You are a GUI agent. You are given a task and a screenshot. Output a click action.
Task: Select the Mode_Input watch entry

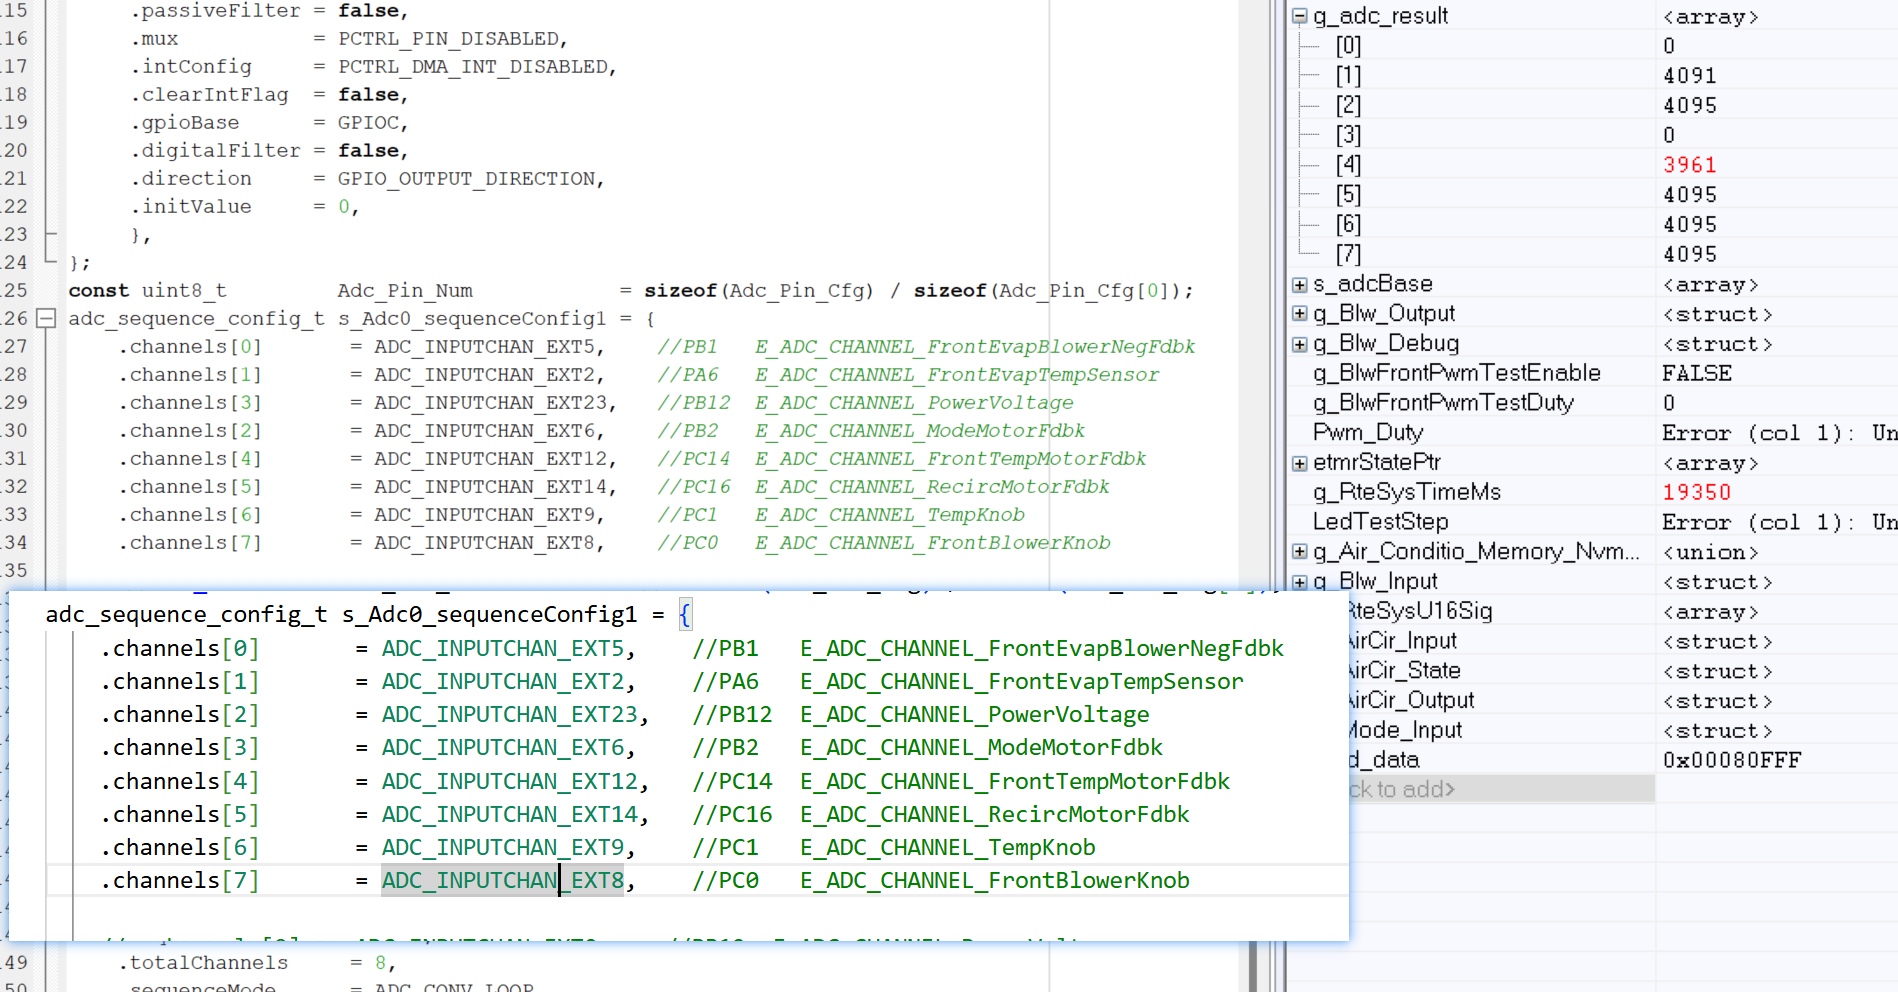click(x=1405, y=730)
